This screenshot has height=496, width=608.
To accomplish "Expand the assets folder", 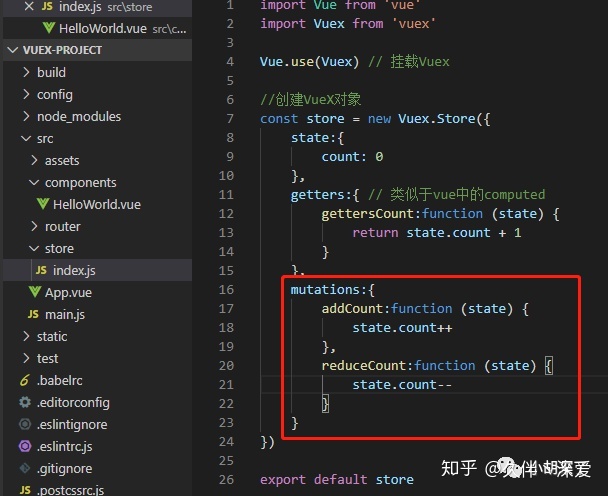I will (35, 160).
